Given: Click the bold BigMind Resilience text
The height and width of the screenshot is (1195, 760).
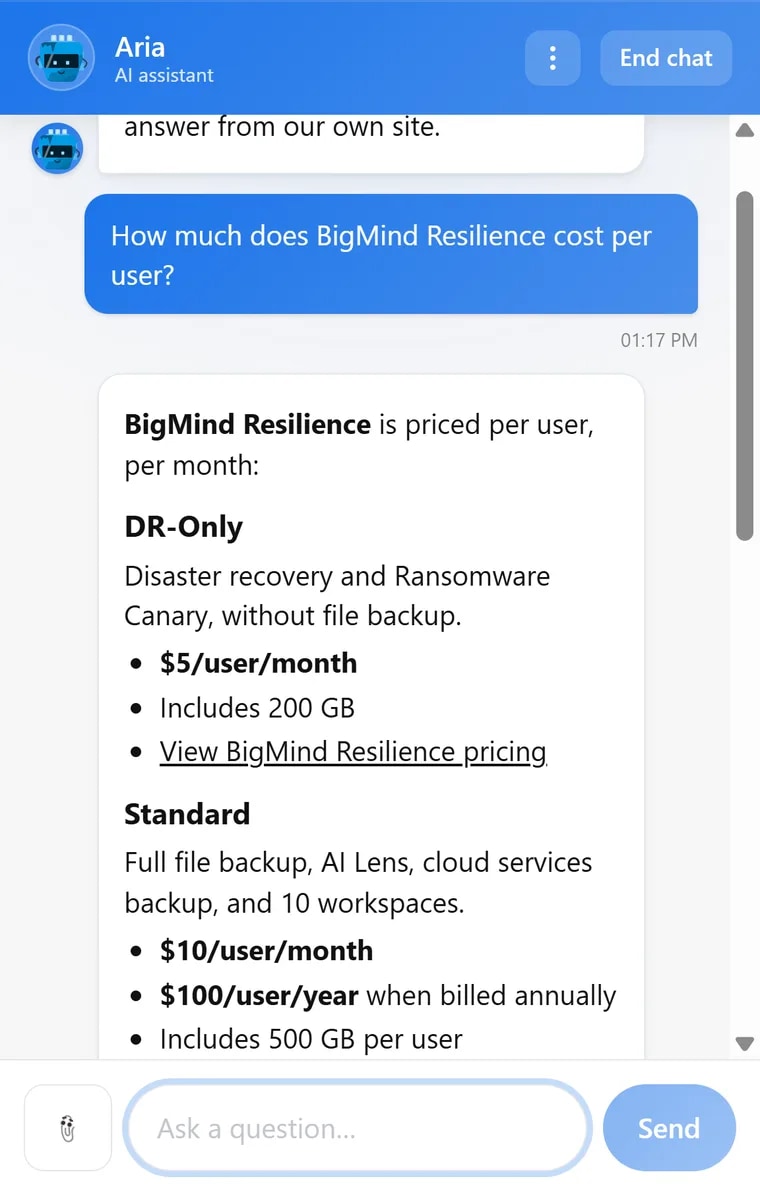Looking at the screenshot, I should pyautogui.click(x=248, y=424).
